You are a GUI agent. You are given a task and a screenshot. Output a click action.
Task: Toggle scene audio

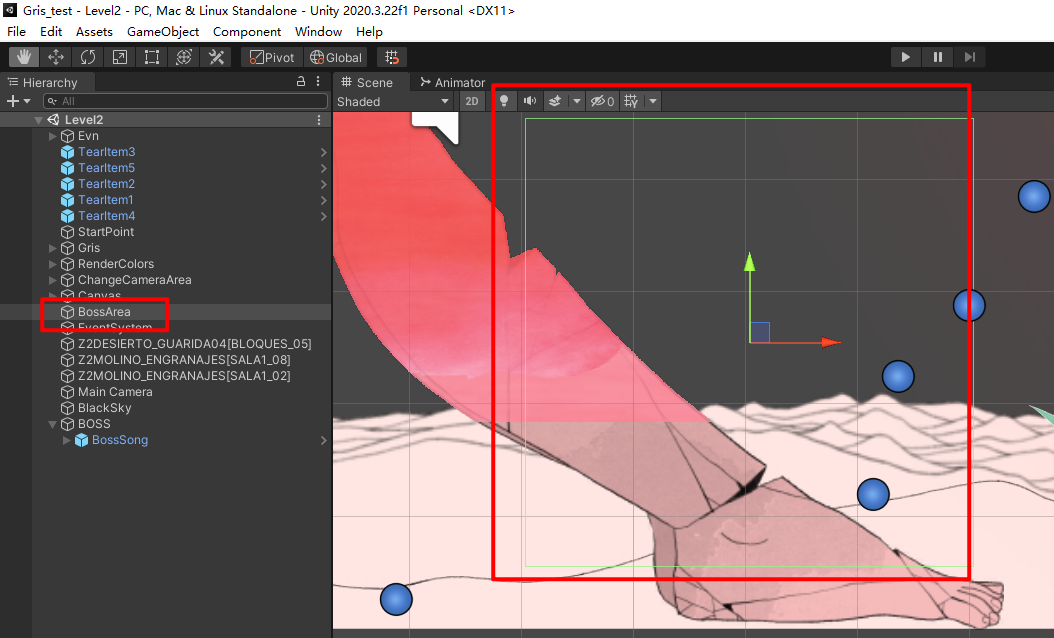(530, 102)
